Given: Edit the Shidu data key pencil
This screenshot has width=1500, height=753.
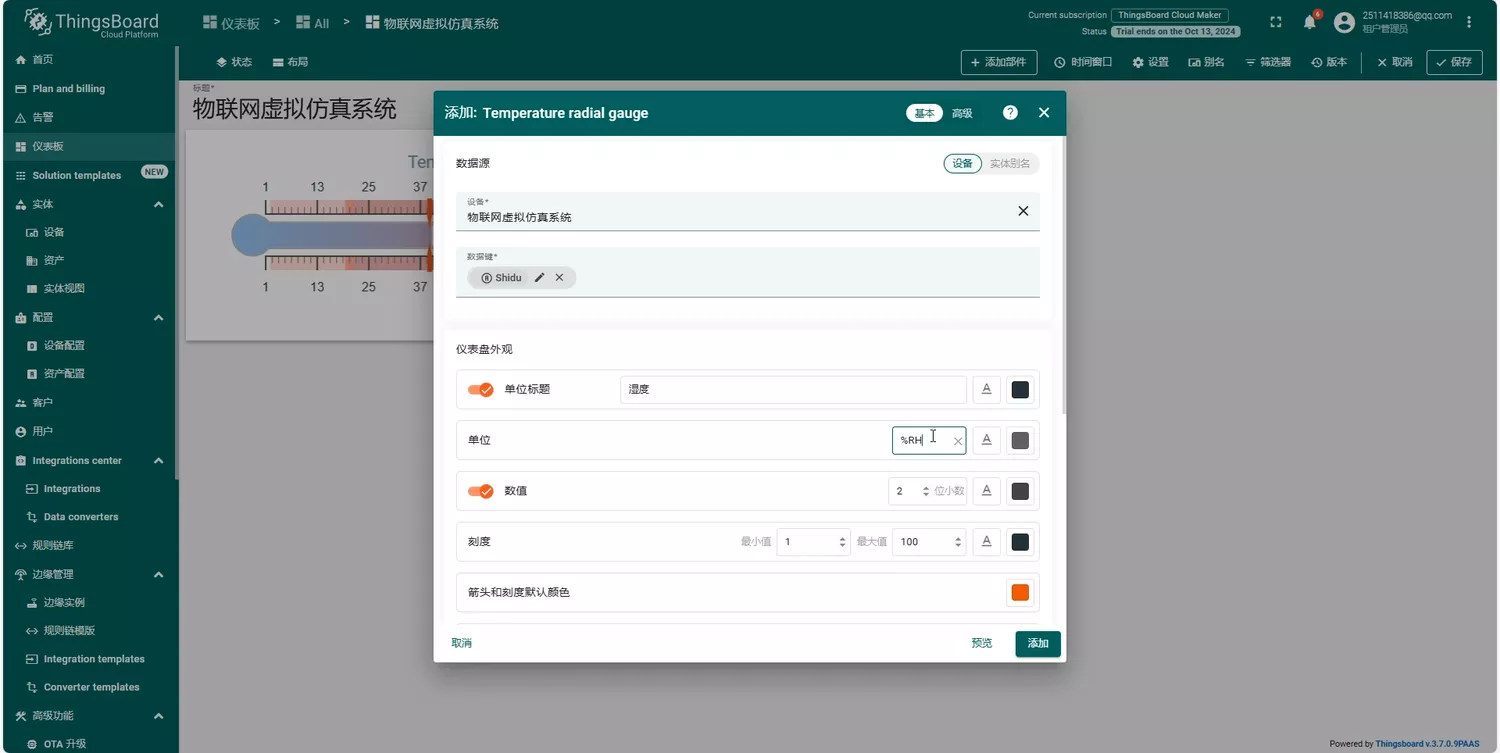Looking at the screenshot, I should point(540,278).
